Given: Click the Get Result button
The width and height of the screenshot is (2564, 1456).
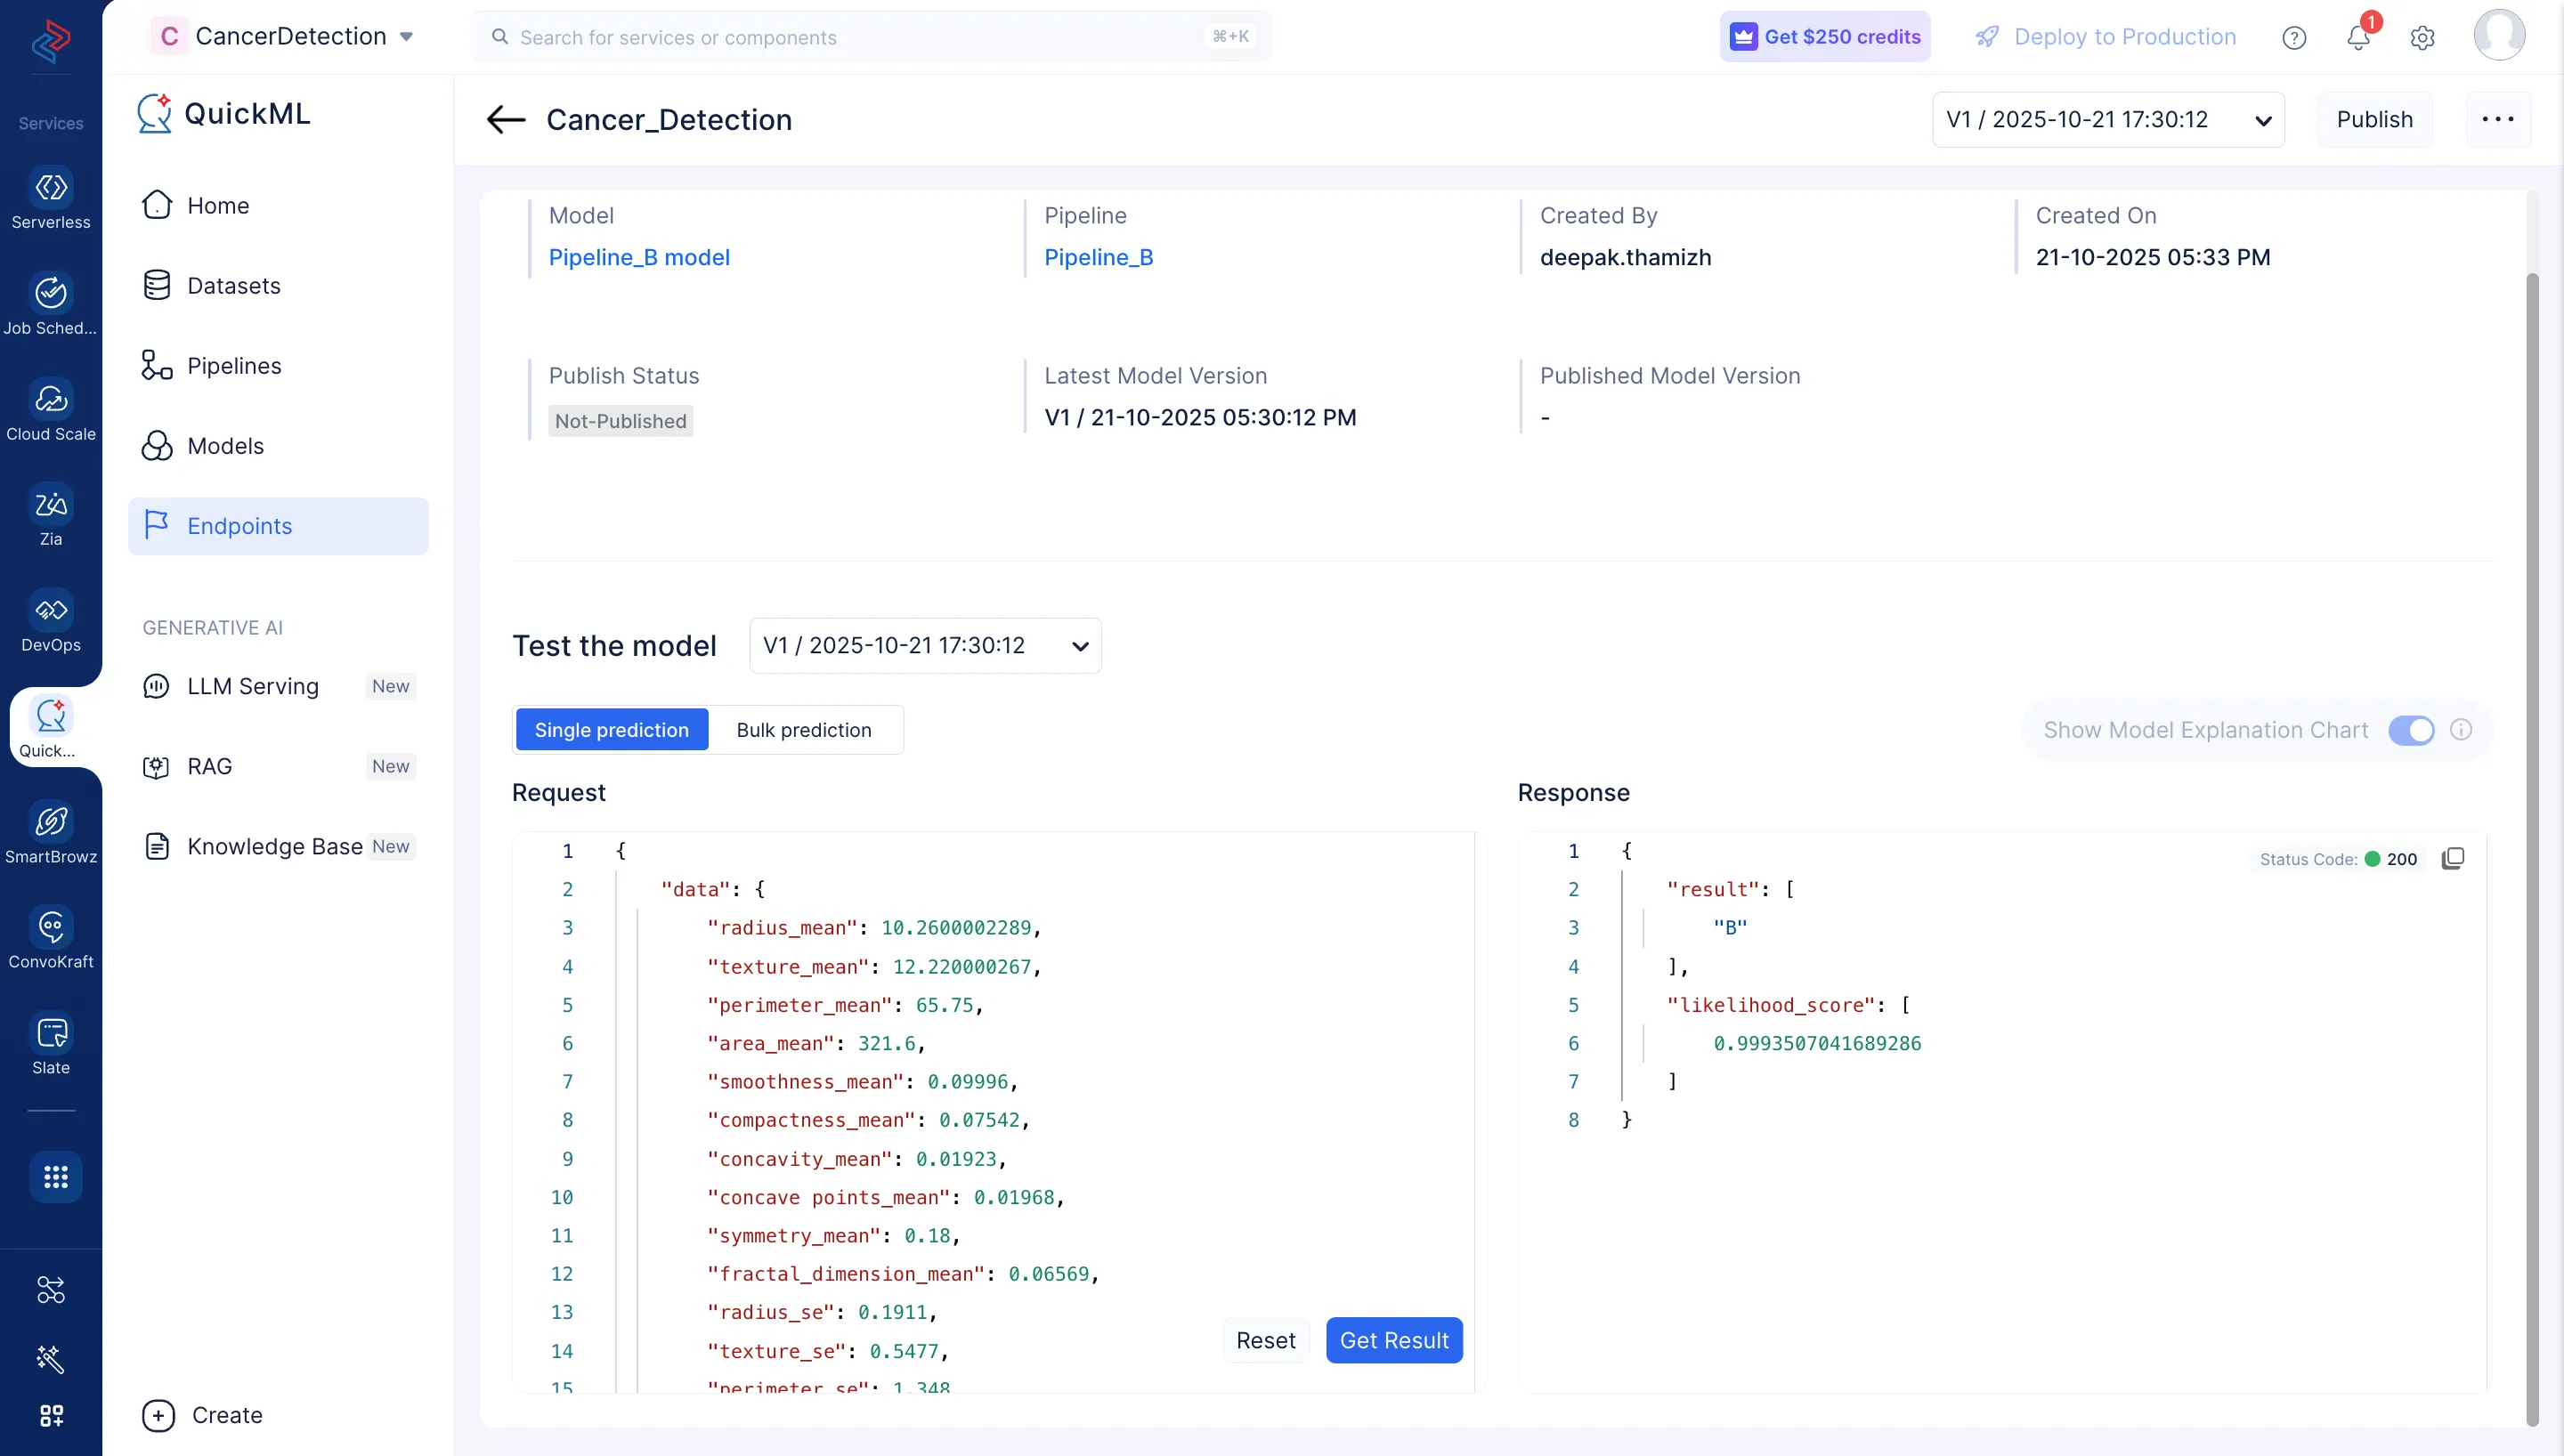Looking at the screenshot, I should click(x=1394, y=1340).
